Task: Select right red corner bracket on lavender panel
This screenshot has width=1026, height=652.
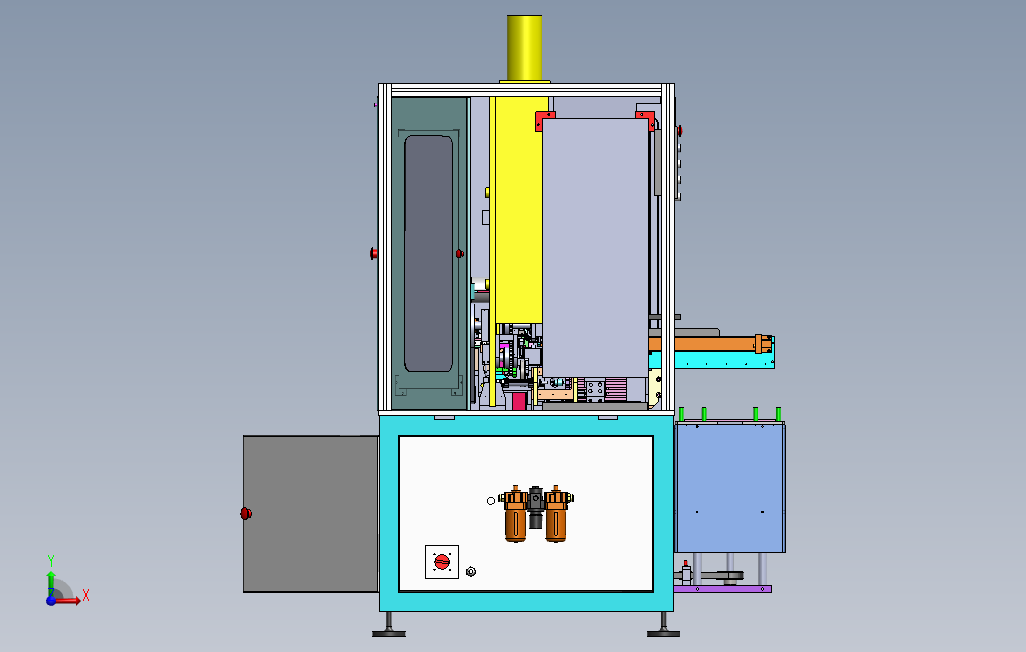Action: click(x=645, y=120)
